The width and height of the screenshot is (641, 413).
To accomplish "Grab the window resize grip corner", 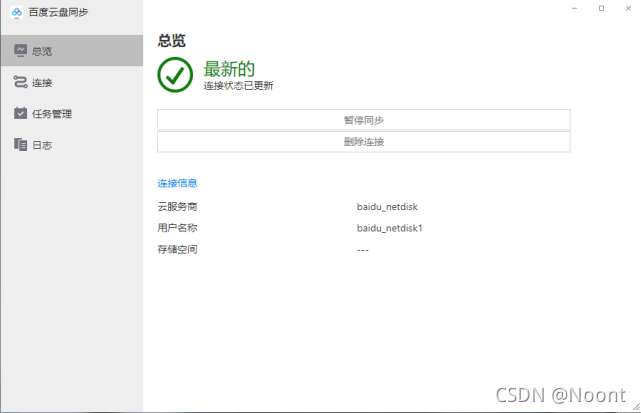I will coord(636,407).
